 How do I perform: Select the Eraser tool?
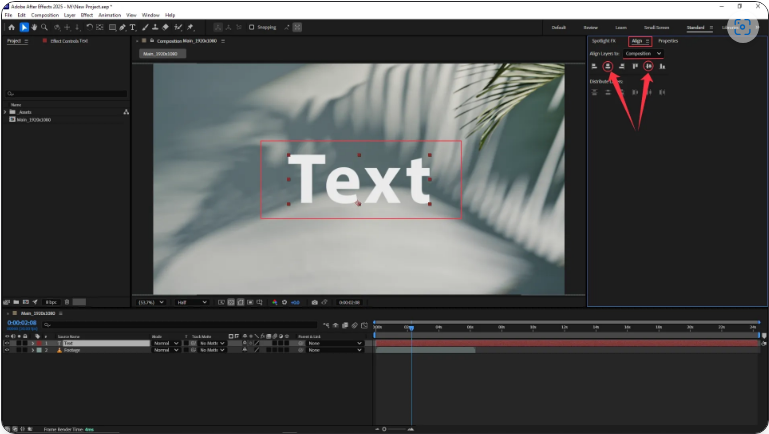coord(165,27)
